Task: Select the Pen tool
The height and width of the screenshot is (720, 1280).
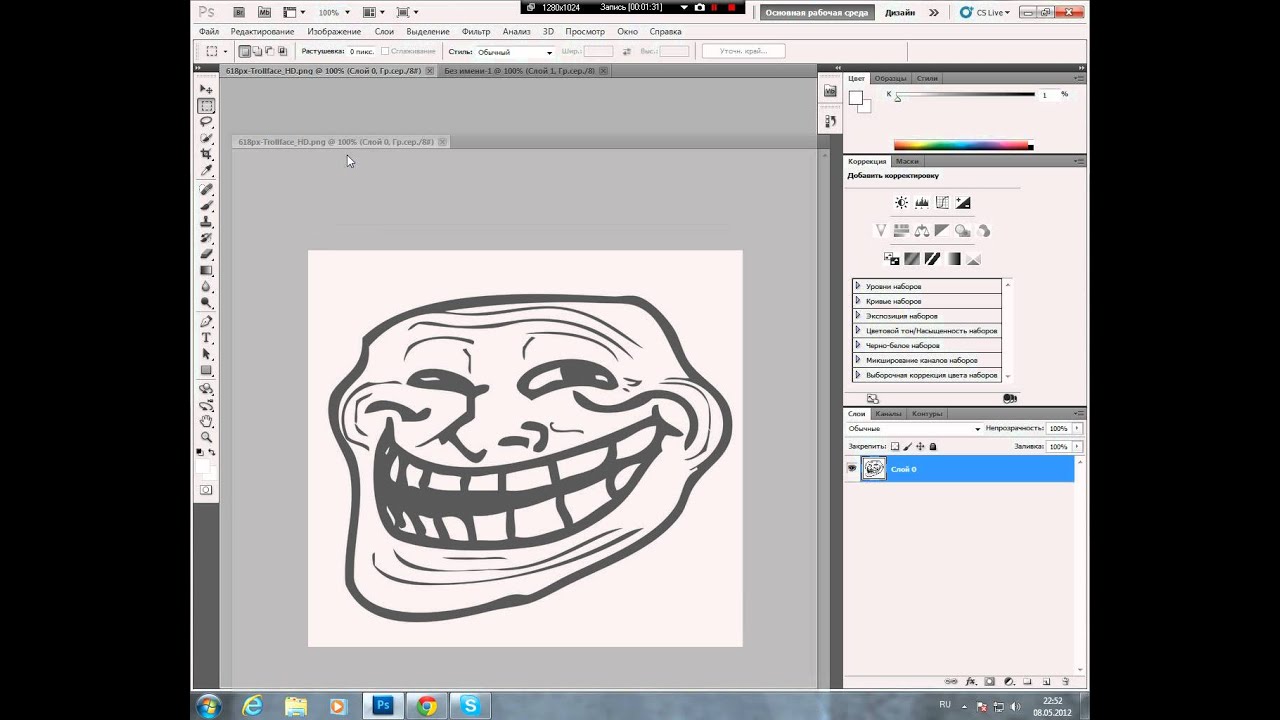Action: [206, 321]
